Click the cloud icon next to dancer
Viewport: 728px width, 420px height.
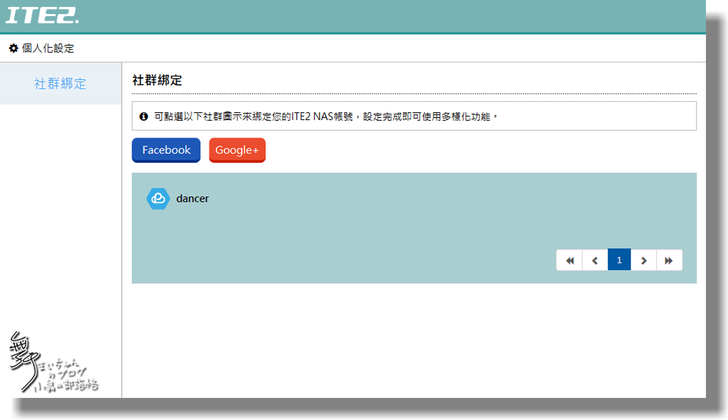[x=158, y=199]
